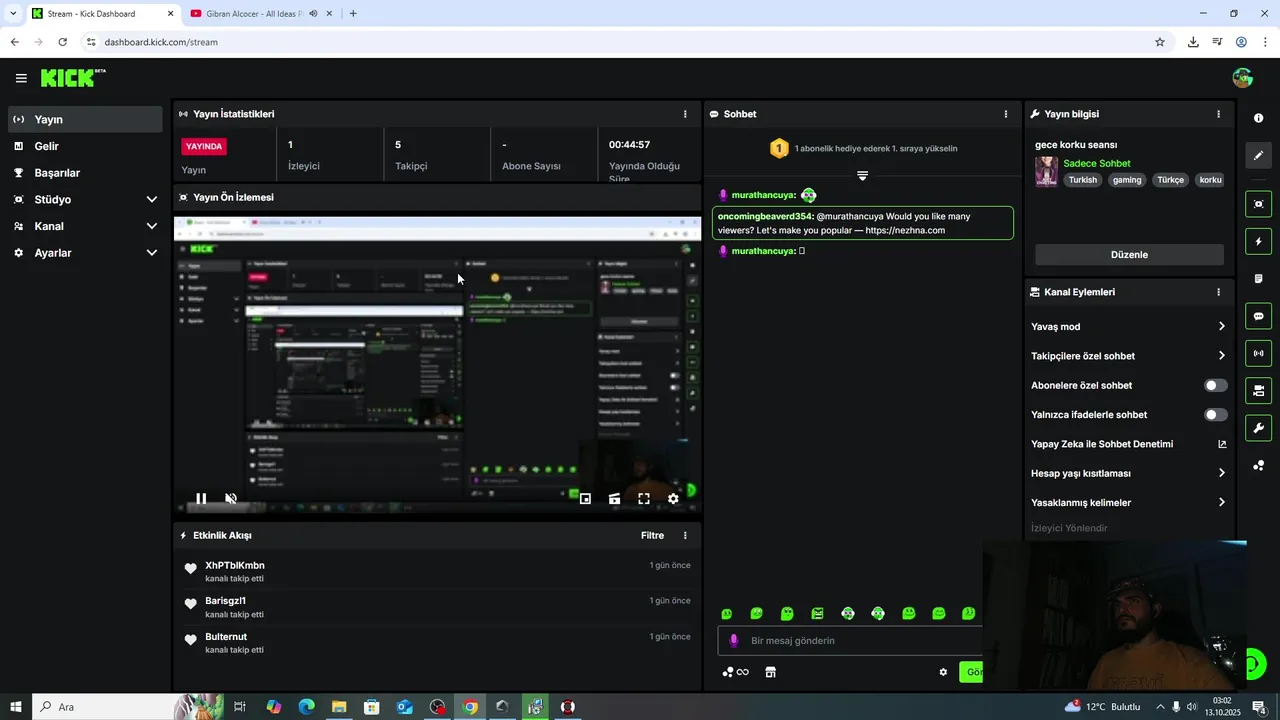Open Windows Start menu
The image size is (1280, 720).
pyautogui.click(x=15, y=707)
